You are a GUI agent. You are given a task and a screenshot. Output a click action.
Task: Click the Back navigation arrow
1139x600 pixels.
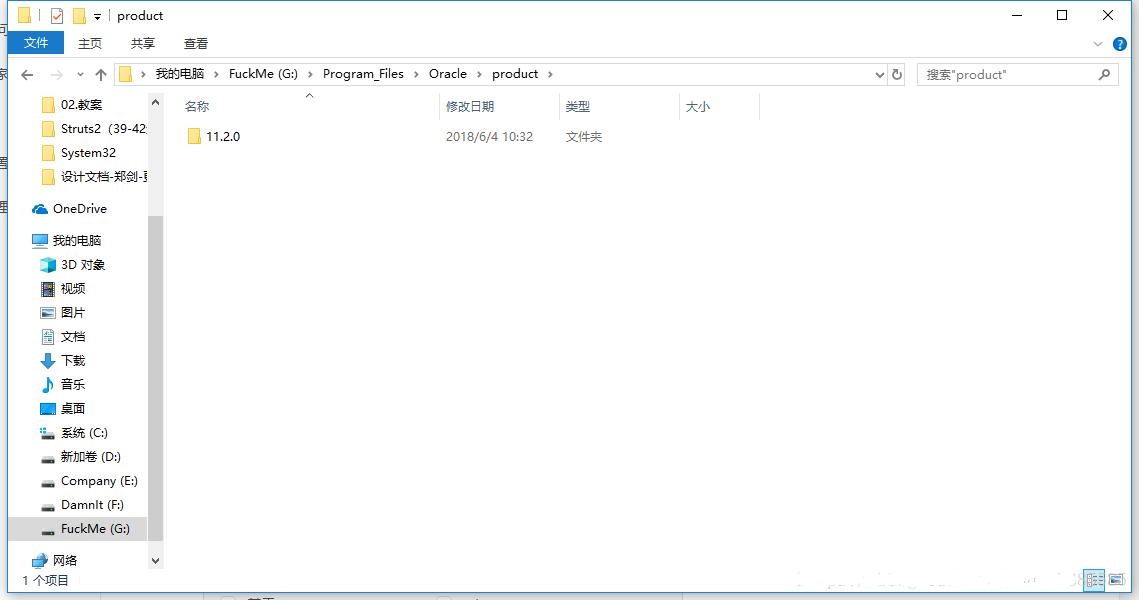27,75
